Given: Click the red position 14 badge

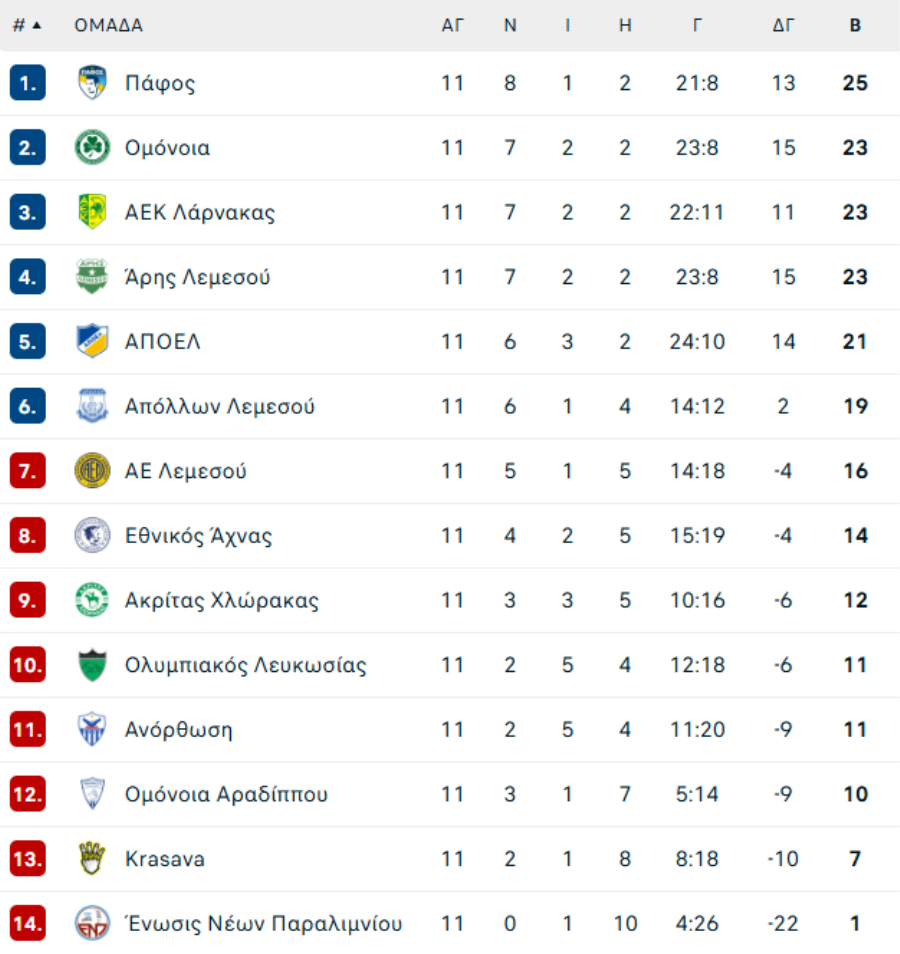Looking at the screenshot, I should tap(28, 924).
